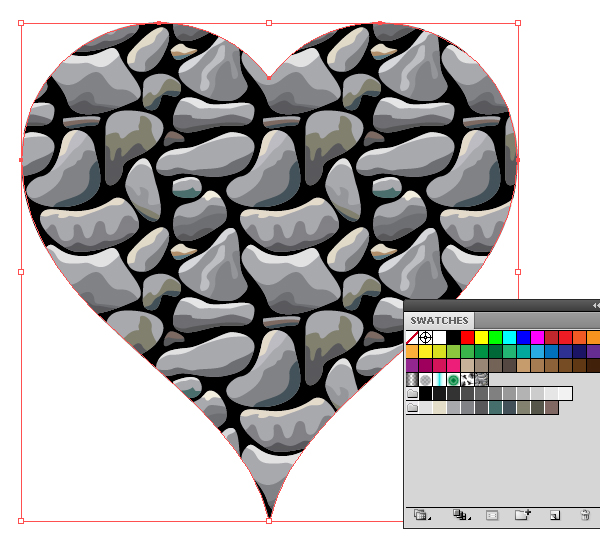600x560 pixels.
Task: Select the olive gray swatch in stone group
Action: coord(523,407)
